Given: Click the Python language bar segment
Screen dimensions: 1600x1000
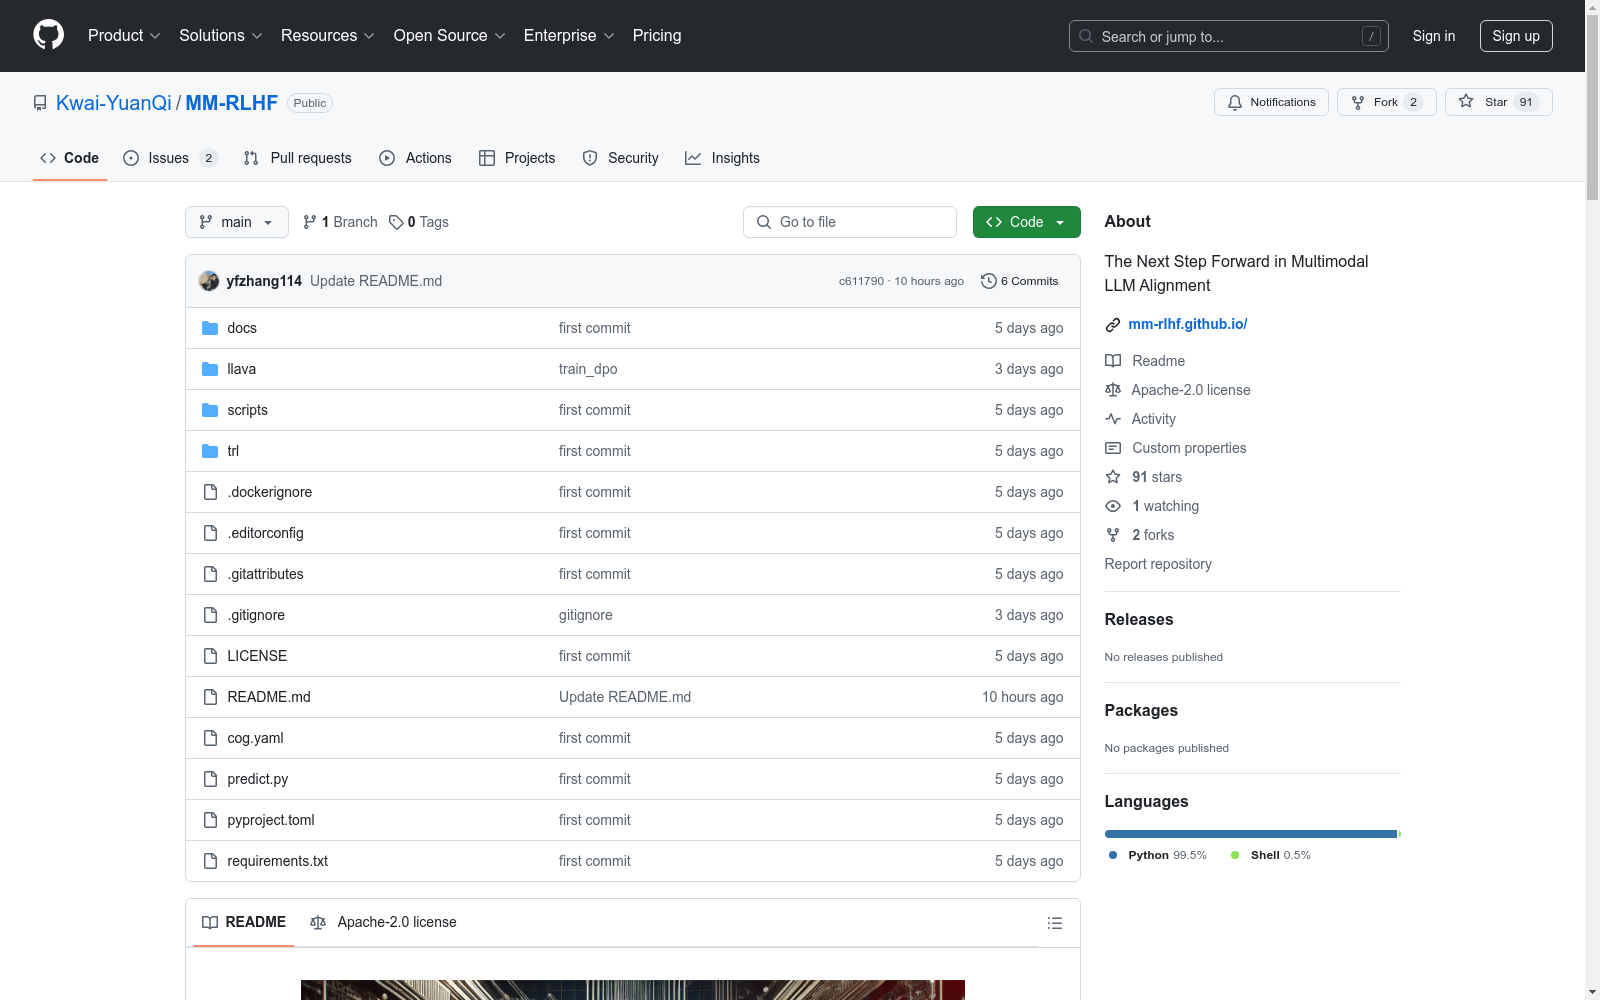Looking at the screenshot, I should click(1250, 834).
